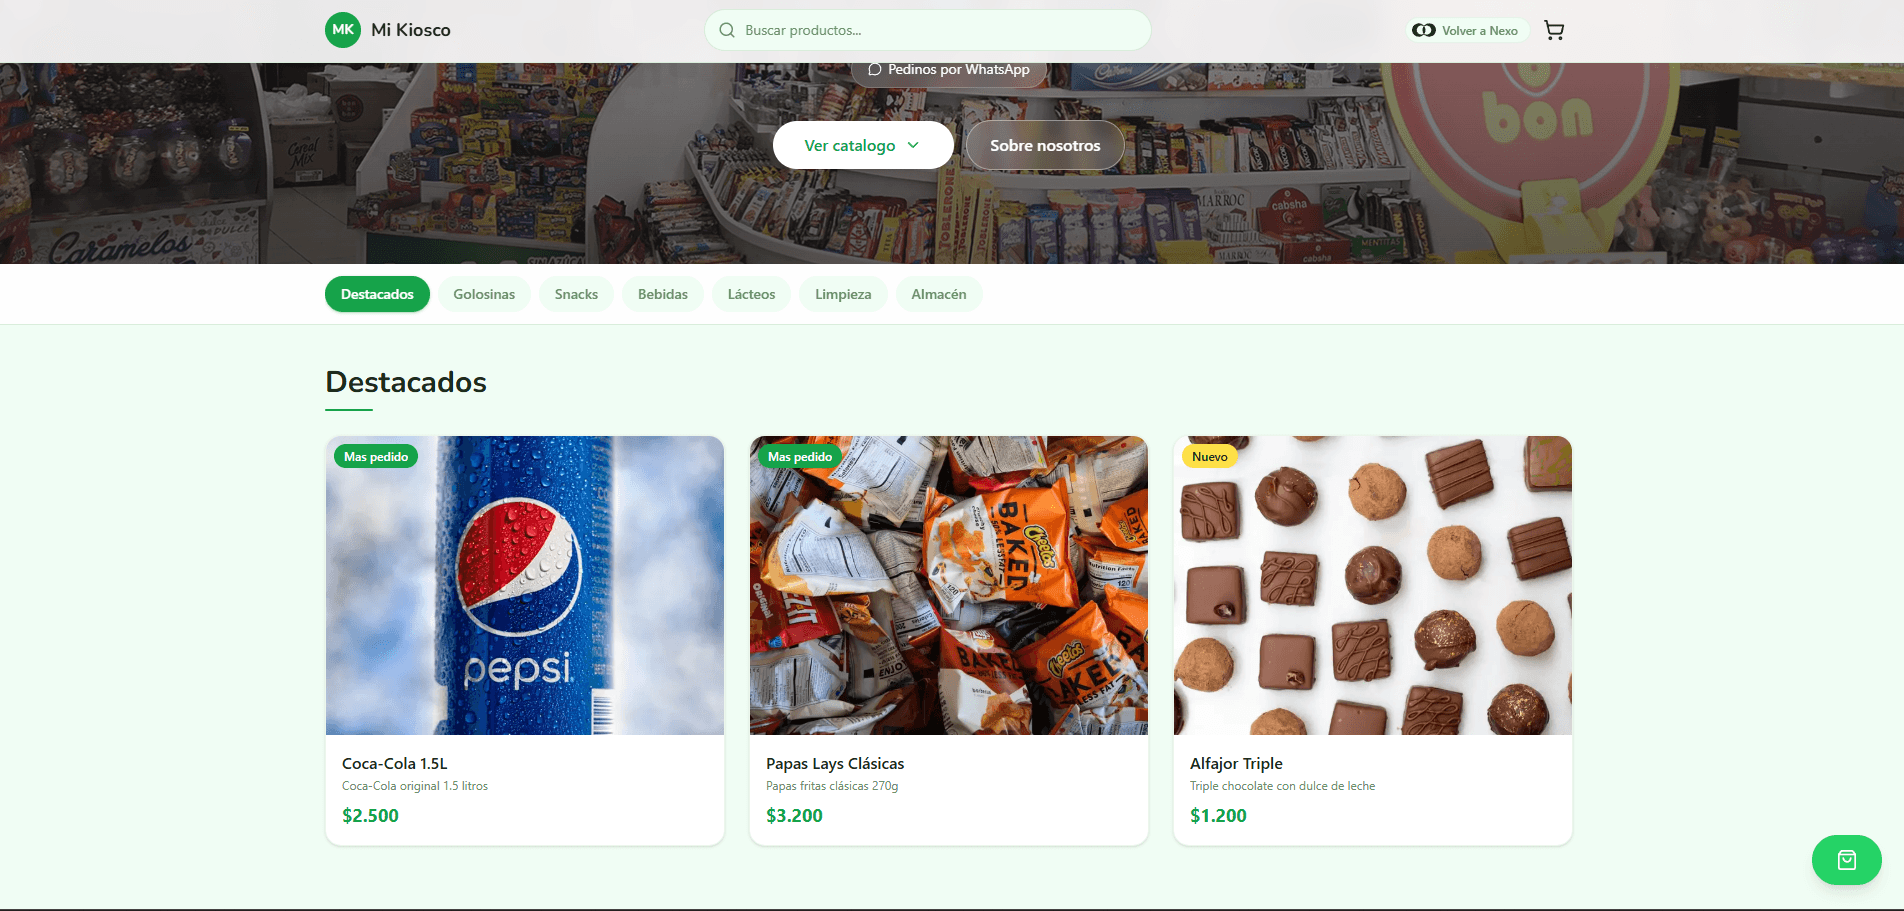This screenshot has width=1904, height=911.
Task: Click the Papas Lays Clásicas title
Action: (835, 763)
